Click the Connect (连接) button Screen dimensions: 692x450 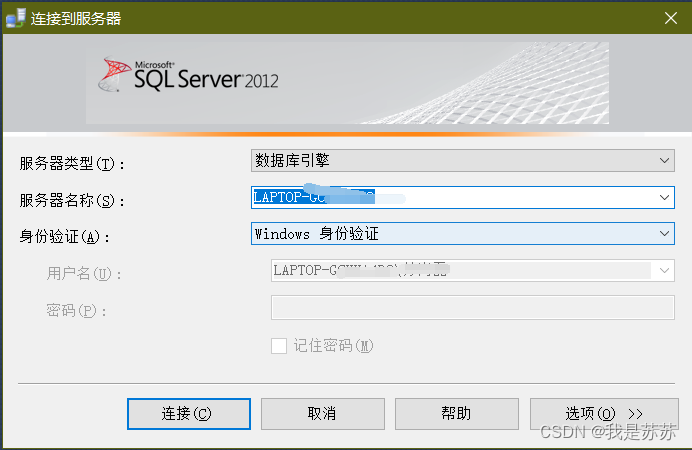(x=189, y=414)
